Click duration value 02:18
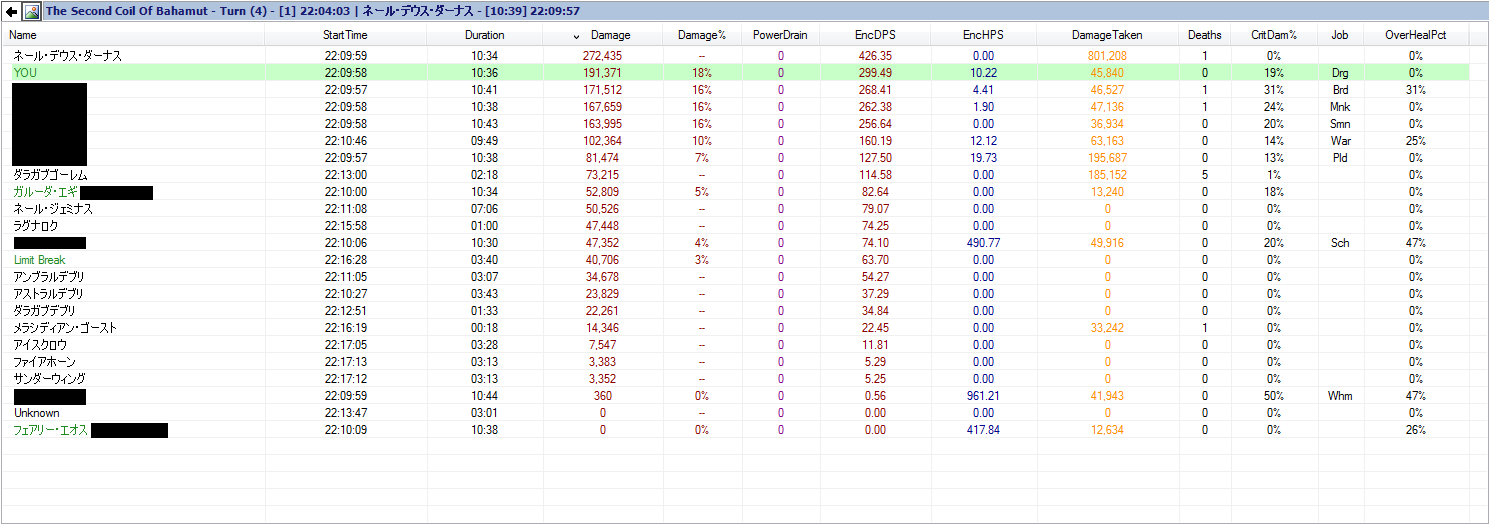Viewport: 1490px width, 529px height. (x=485, y=175)
